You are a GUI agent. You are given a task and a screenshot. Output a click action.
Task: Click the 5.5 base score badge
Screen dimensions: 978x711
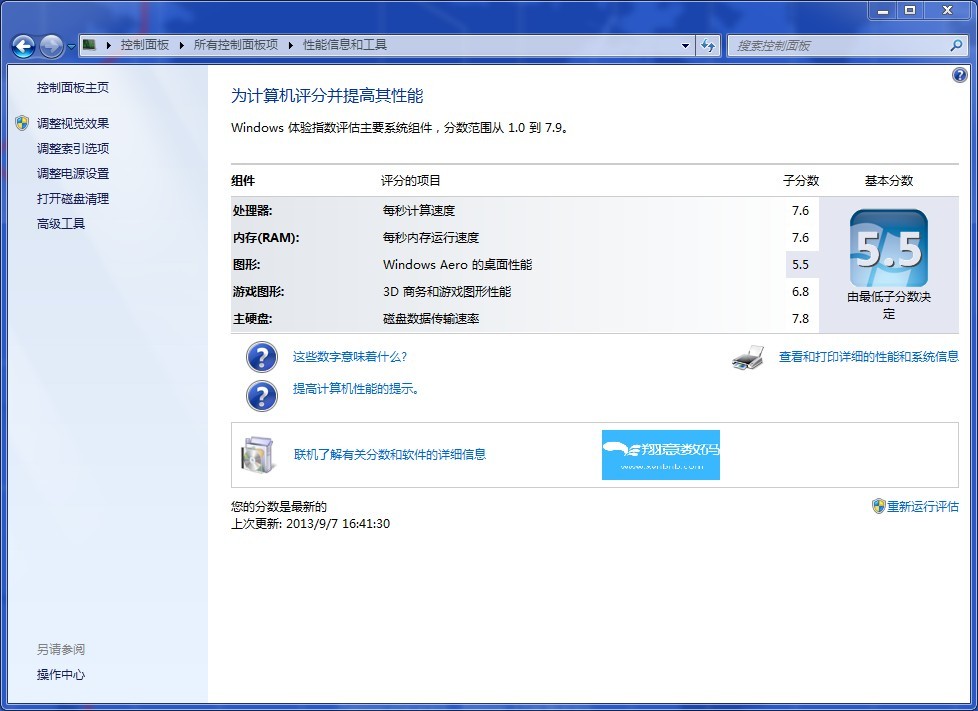[889, 248]
